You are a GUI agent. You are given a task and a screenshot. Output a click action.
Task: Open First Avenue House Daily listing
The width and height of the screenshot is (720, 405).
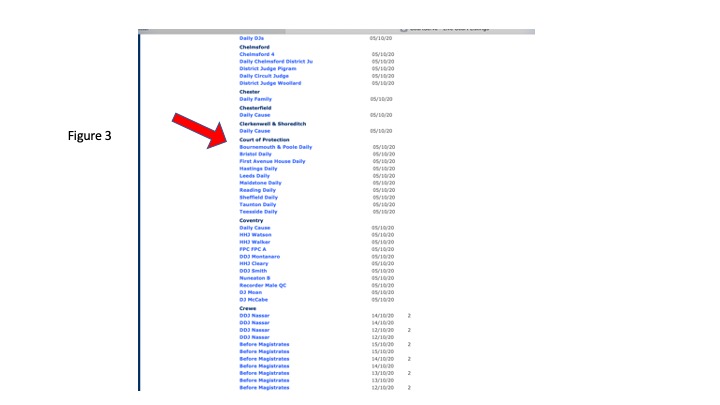click(272, 161)
